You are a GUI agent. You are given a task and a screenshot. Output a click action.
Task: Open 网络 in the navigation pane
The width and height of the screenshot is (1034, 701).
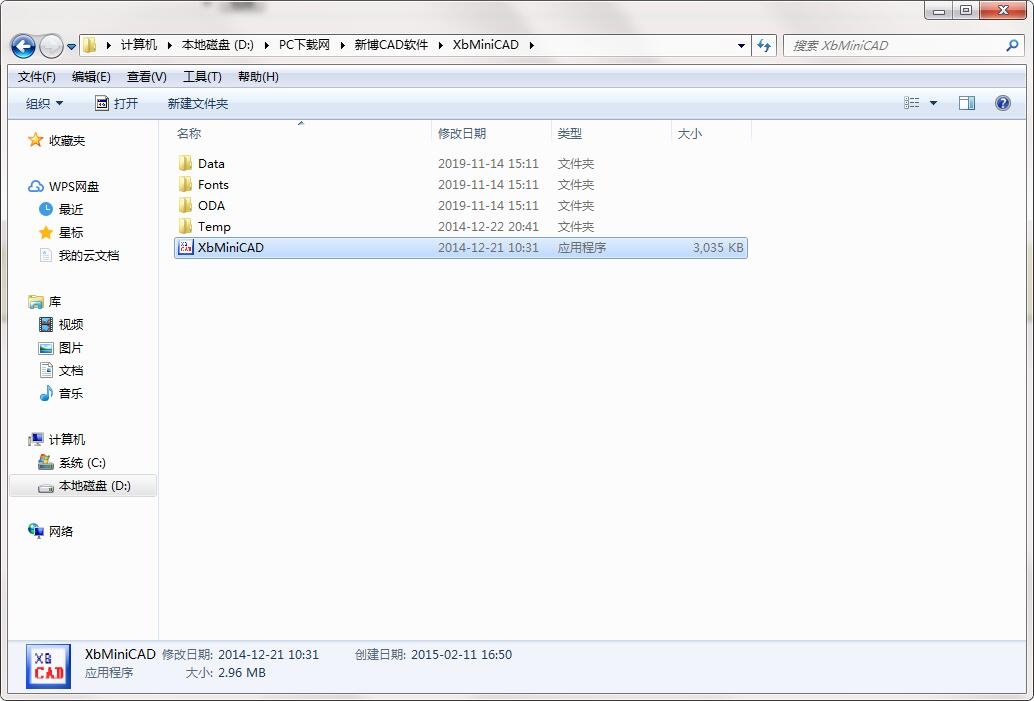coord(61,532)
